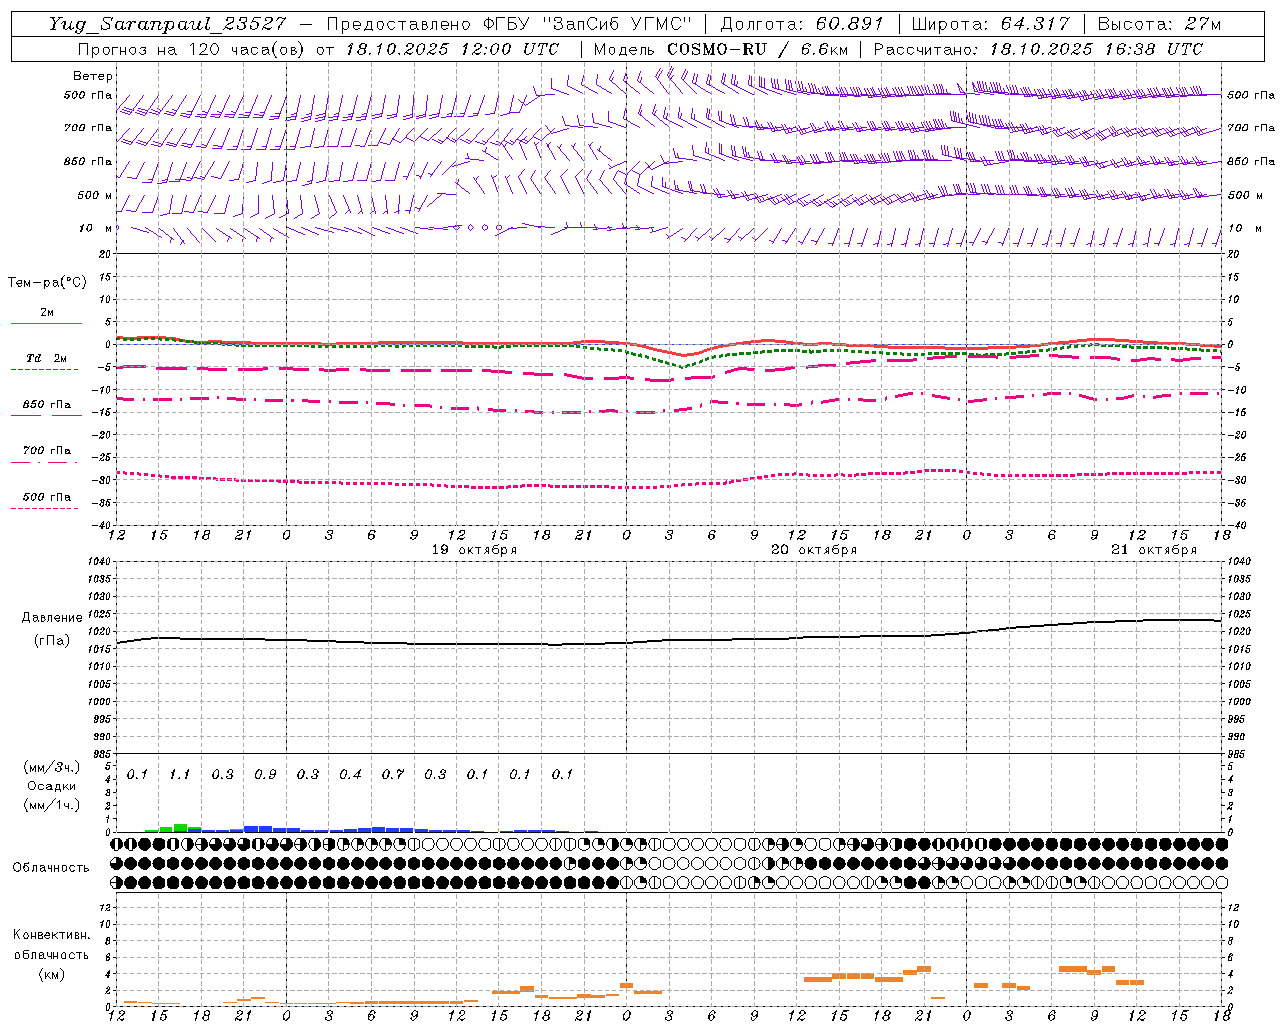Select the station title Yug_Saranpaul_23527

(x=168, y=24)
